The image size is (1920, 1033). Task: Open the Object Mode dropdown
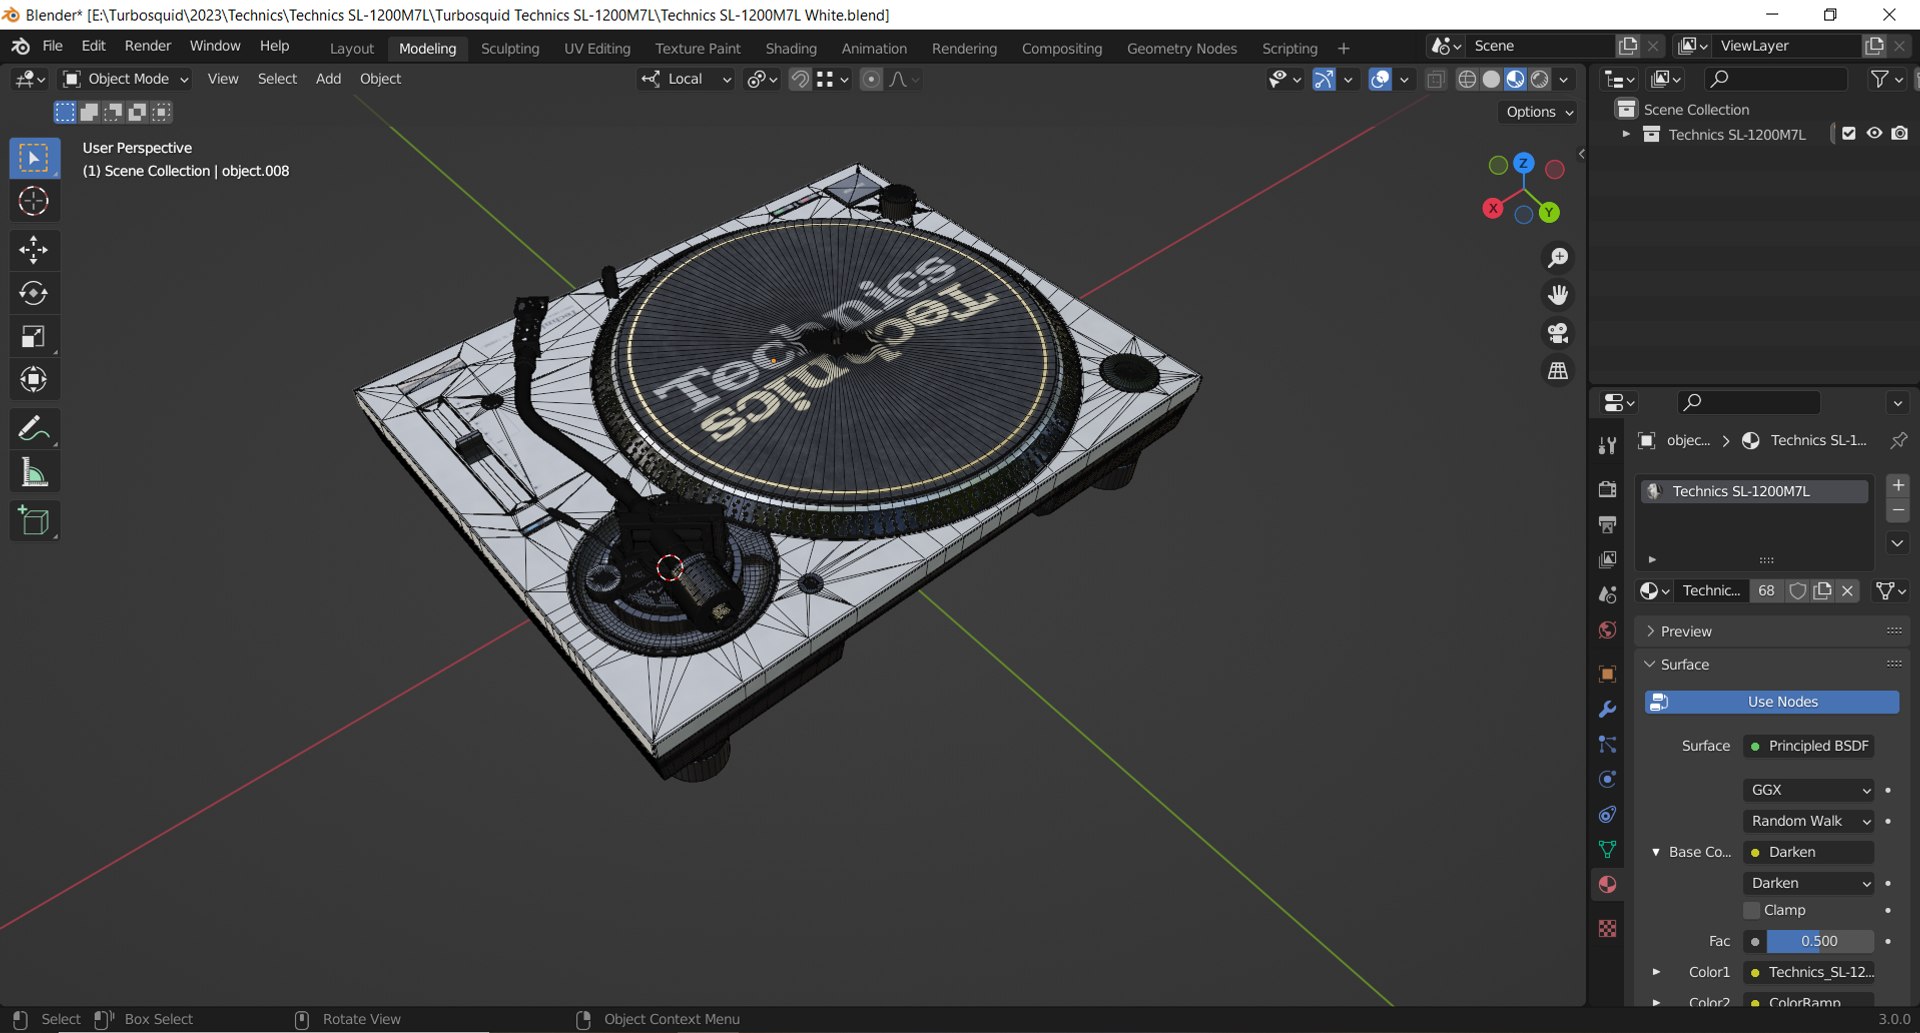[x=126, y=79]
